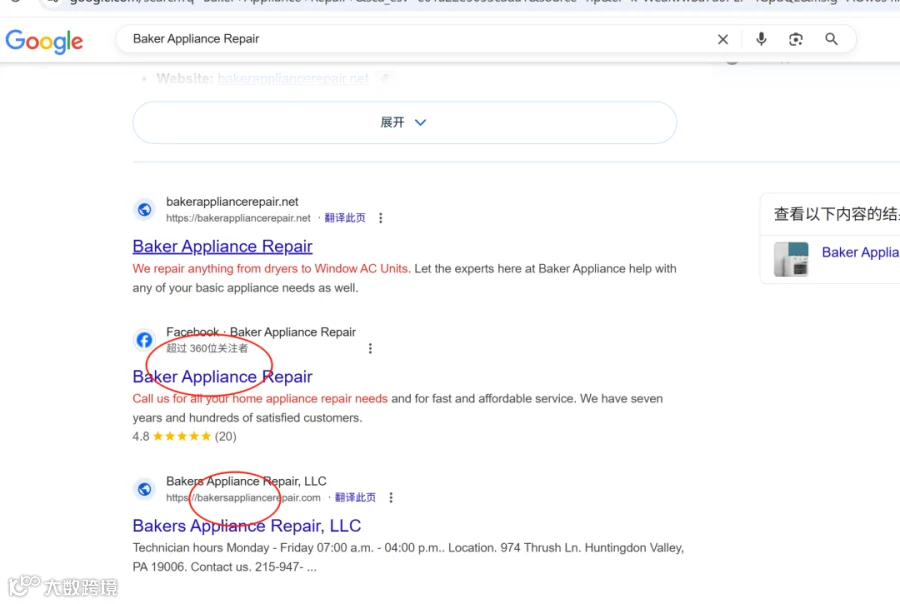Focus the Baker Appliance Repair search field

413,38
